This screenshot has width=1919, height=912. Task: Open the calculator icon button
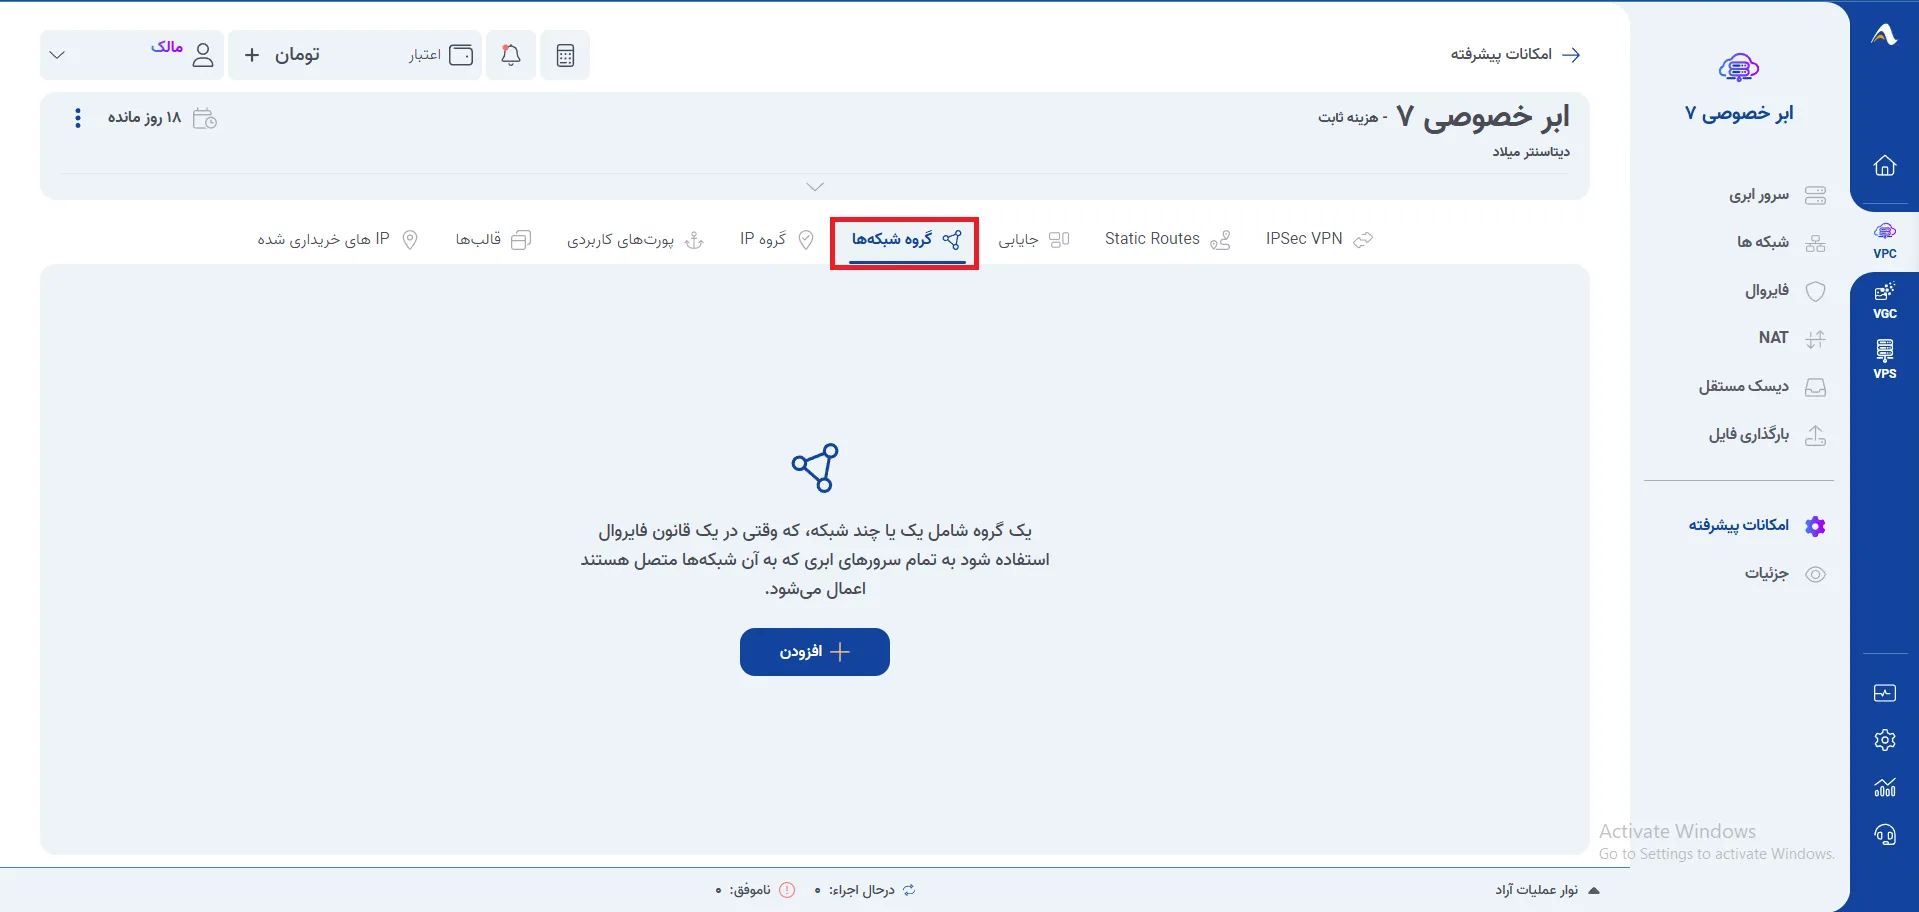coord(565,55)
